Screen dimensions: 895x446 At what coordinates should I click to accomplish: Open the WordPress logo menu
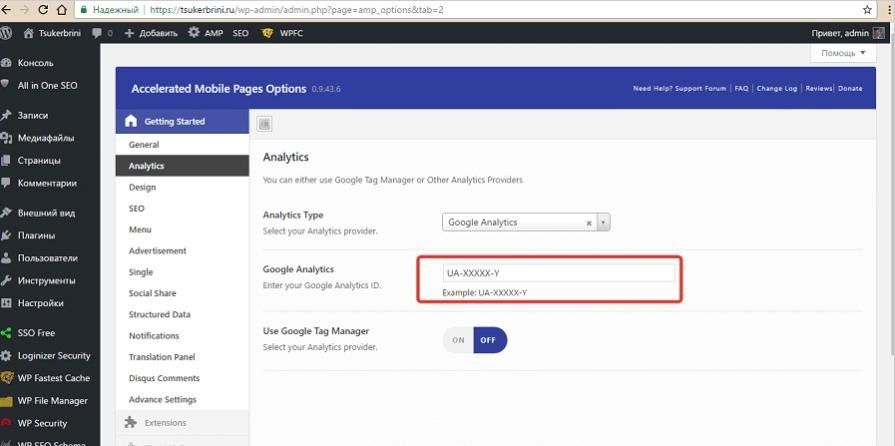(6, 33)
